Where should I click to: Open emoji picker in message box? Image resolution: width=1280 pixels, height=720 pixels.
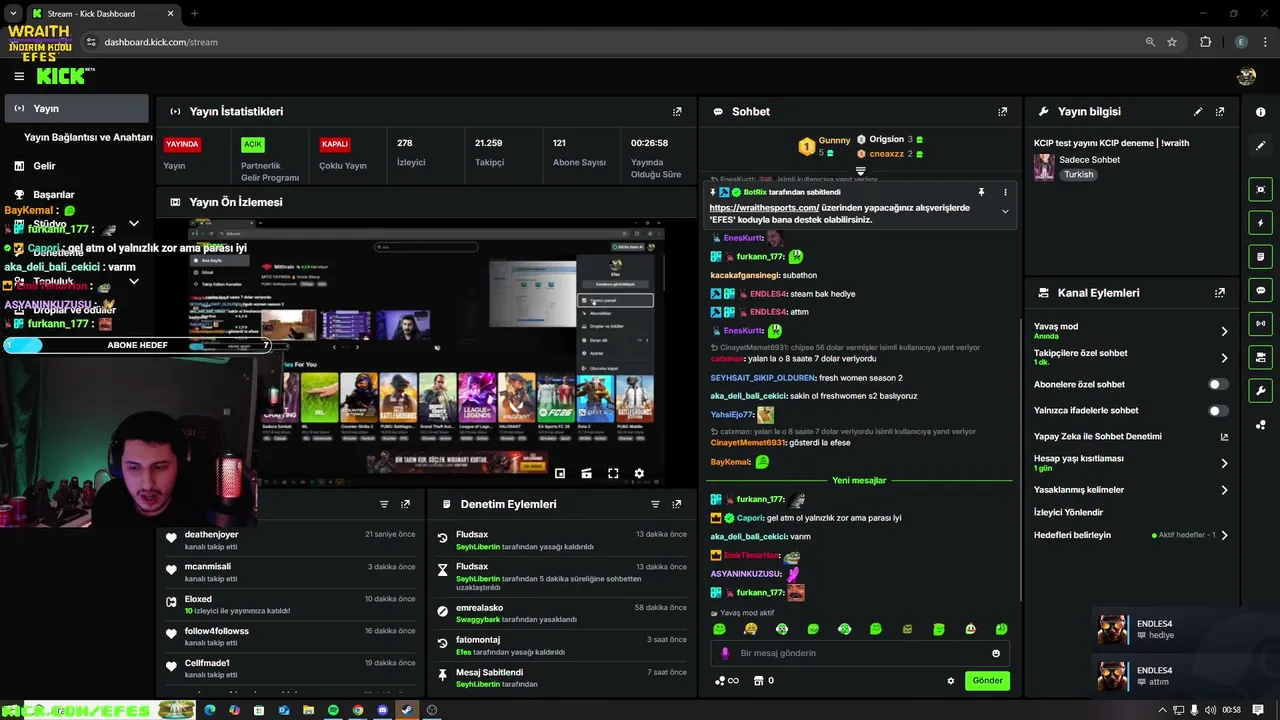[x=996, y=653]
